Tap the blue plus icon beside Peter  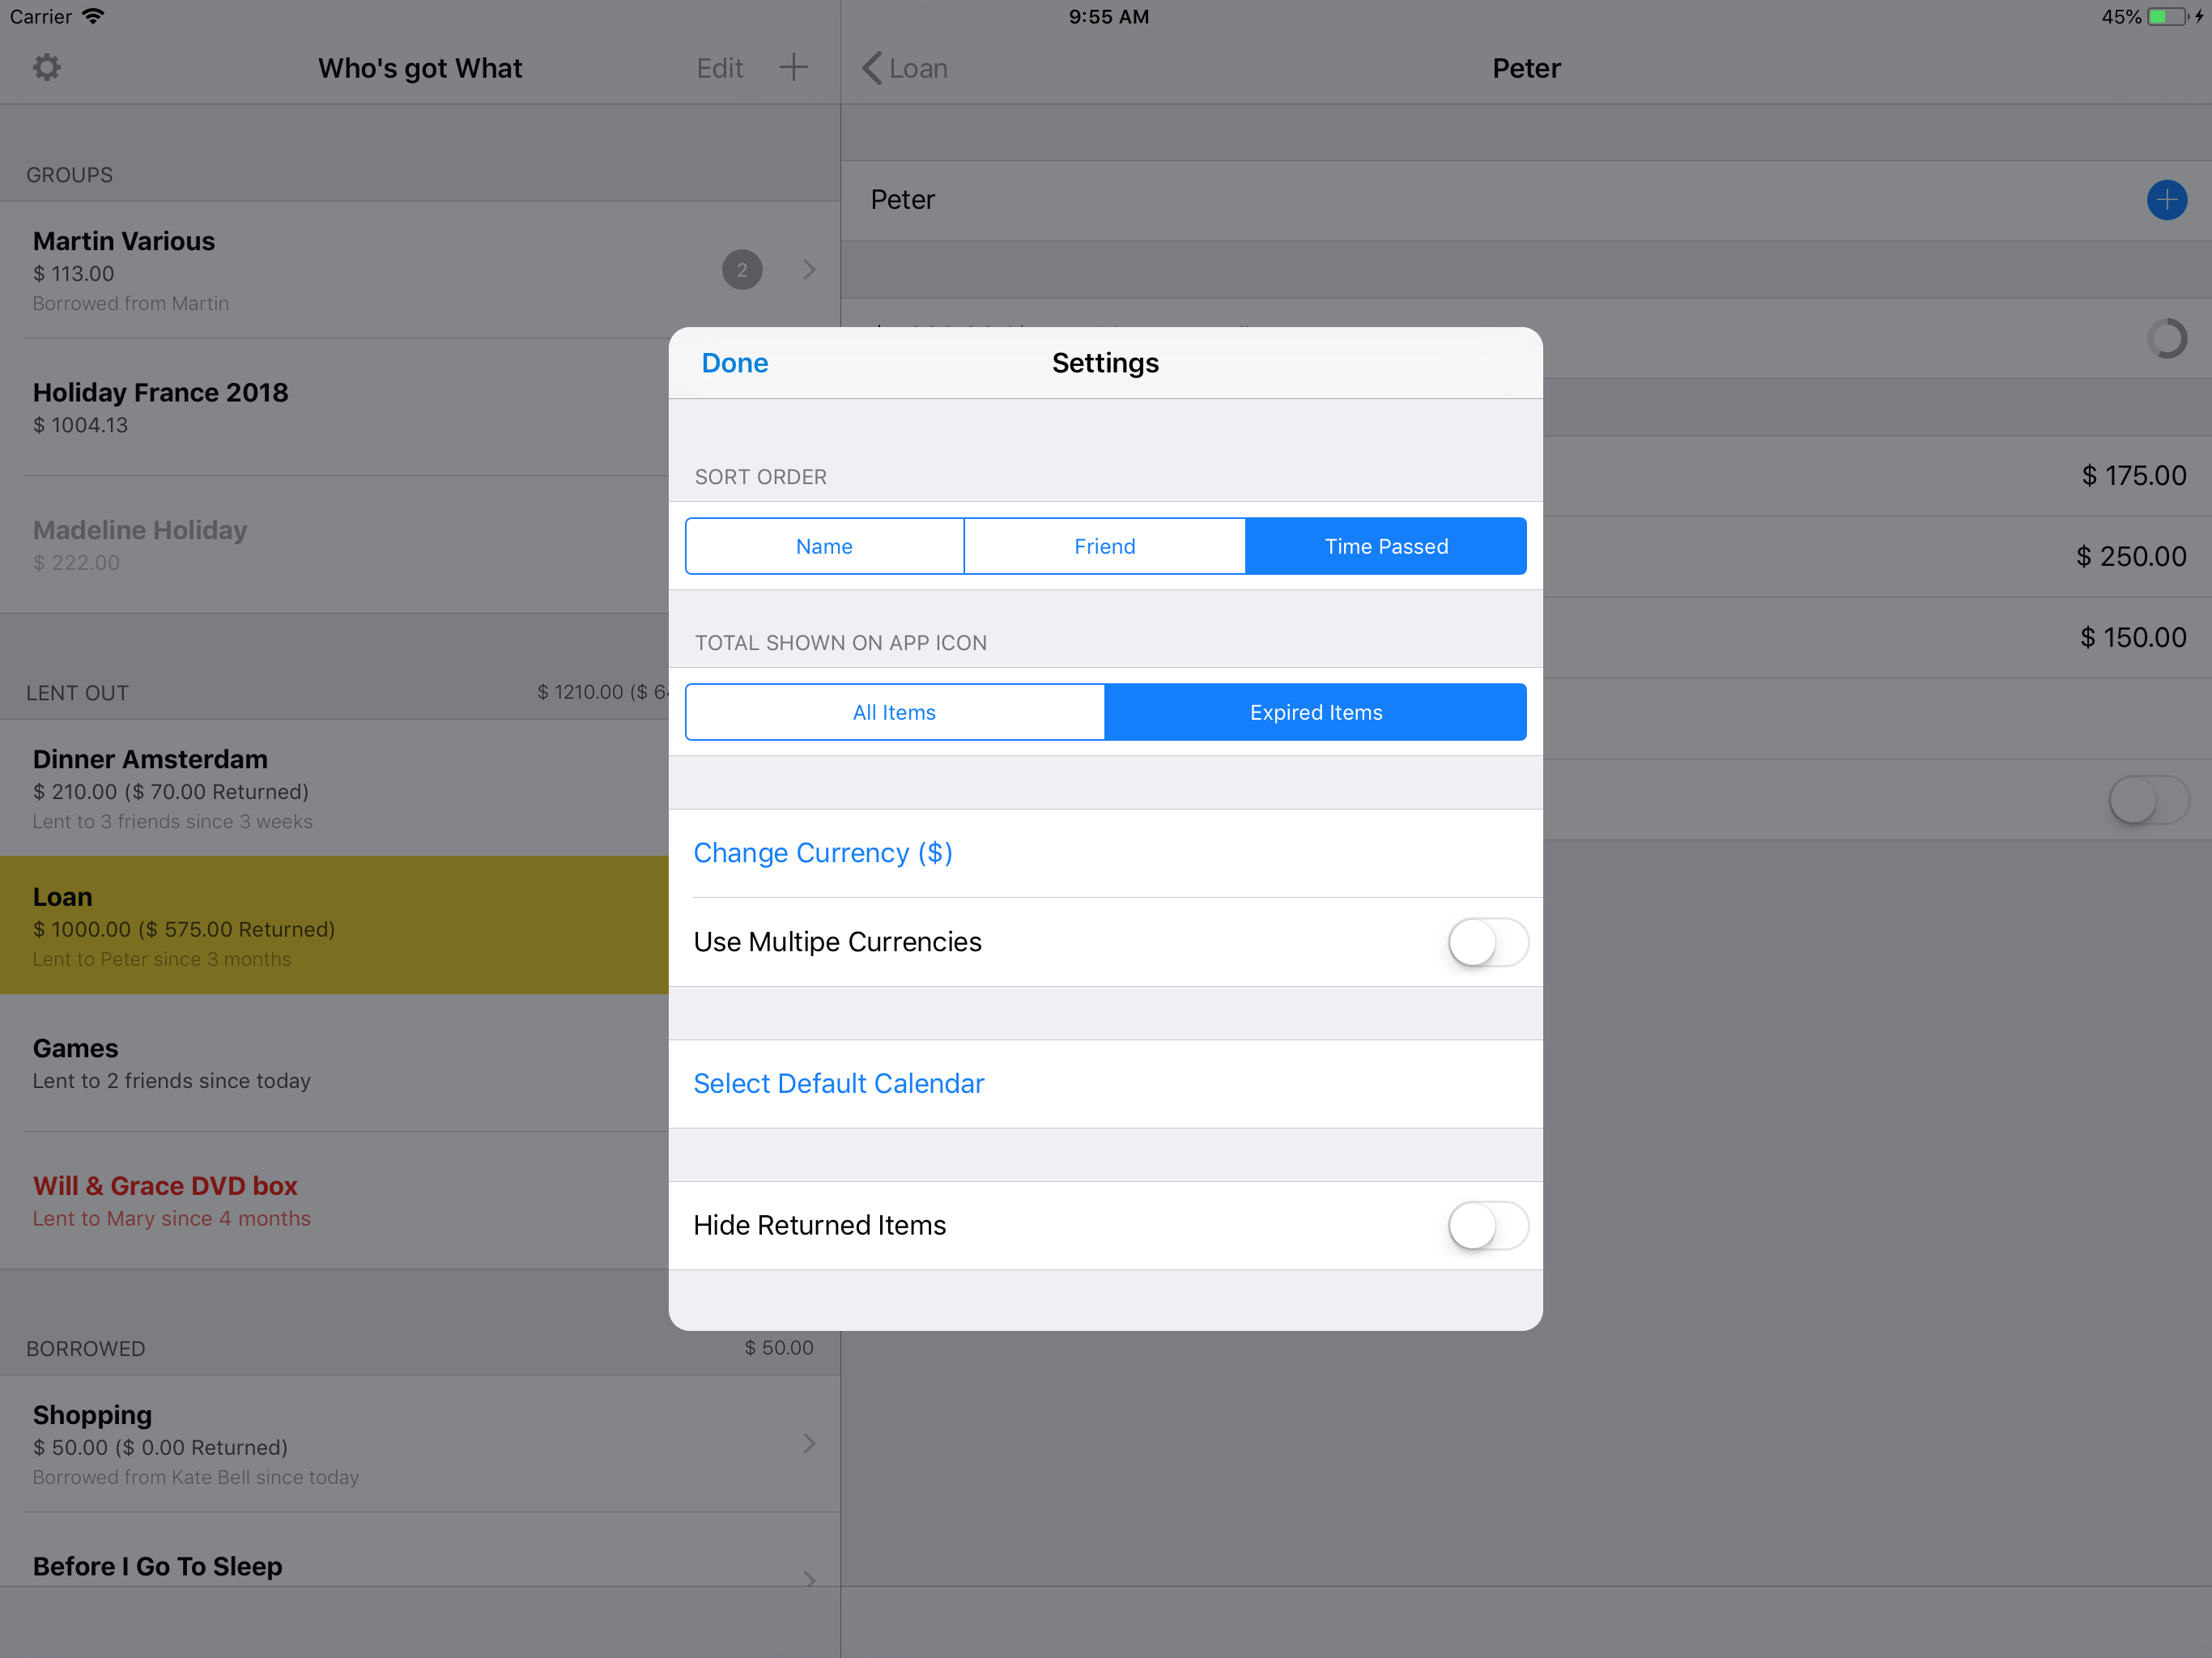pyautogui.click(x=2166, y=200)
